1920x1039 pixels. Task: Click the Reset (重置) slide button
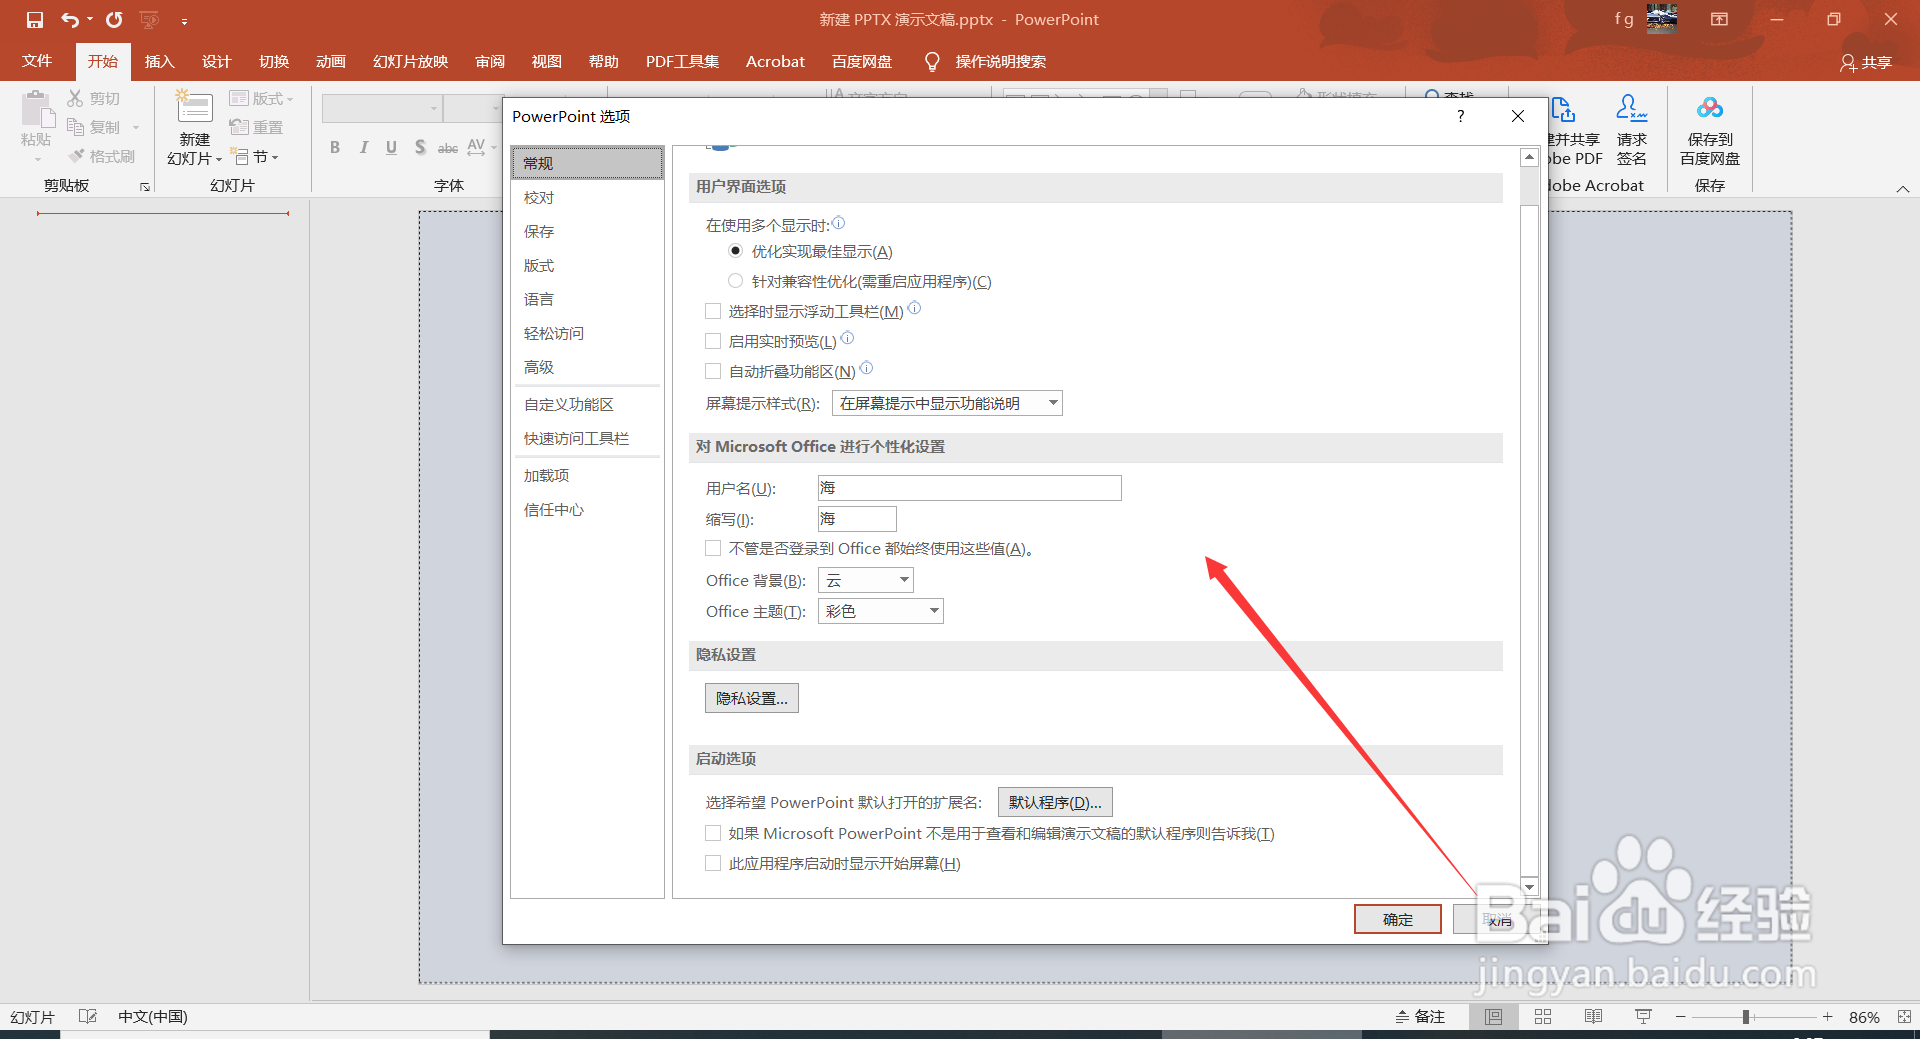pos(256,127)
